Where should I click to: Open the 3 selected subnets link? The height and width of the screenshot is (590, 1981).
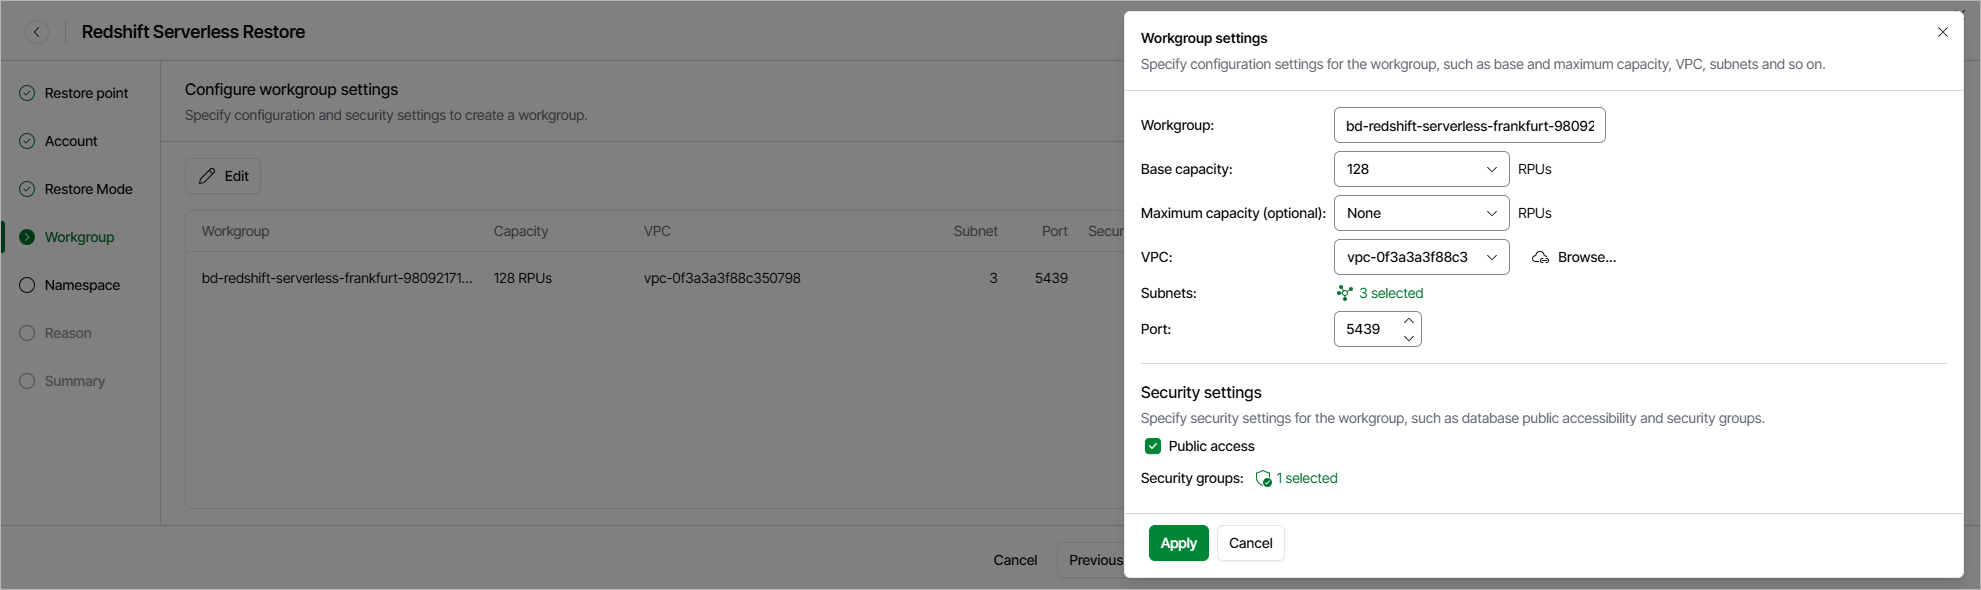pos(1390,293)
